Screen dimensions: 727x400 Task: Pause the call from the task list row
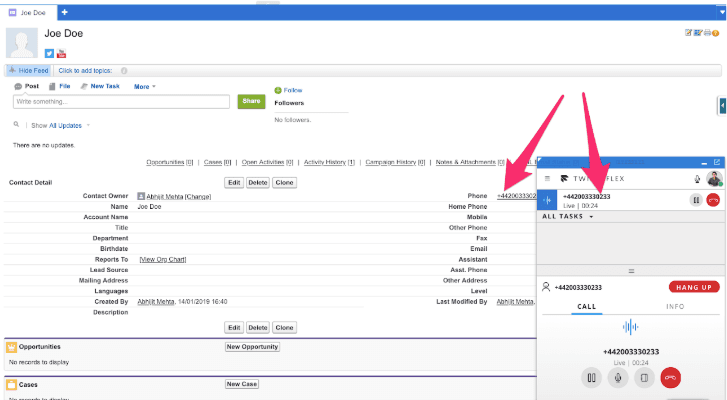coord(696,200)
